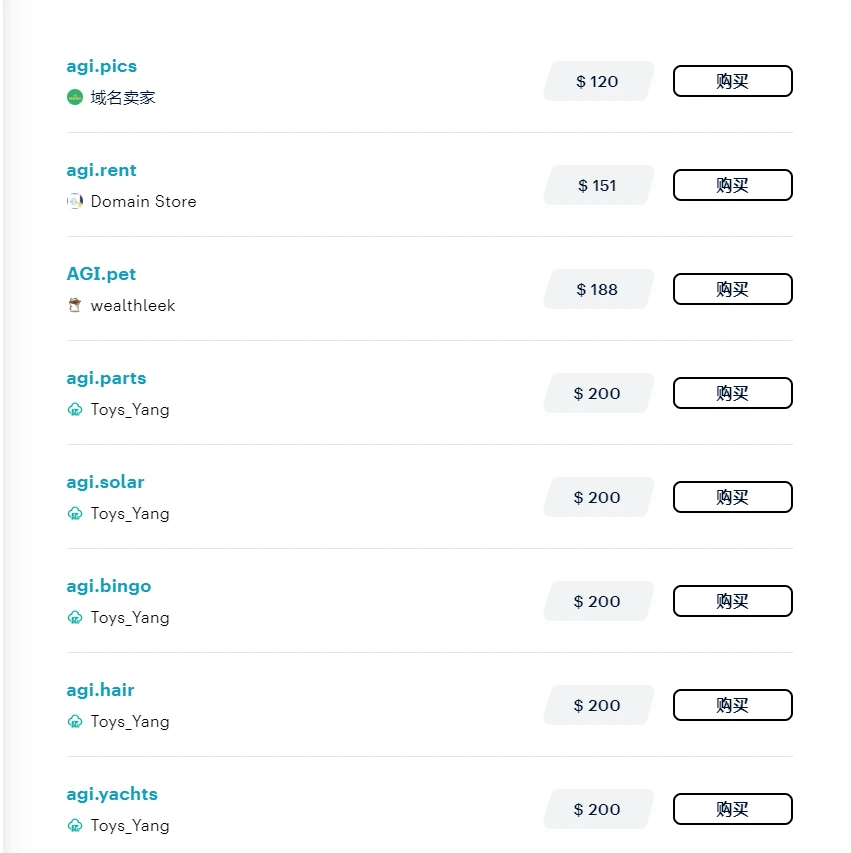
Task: Click the Toys_Yang icon under agi.parts
Action: point(75,409)
